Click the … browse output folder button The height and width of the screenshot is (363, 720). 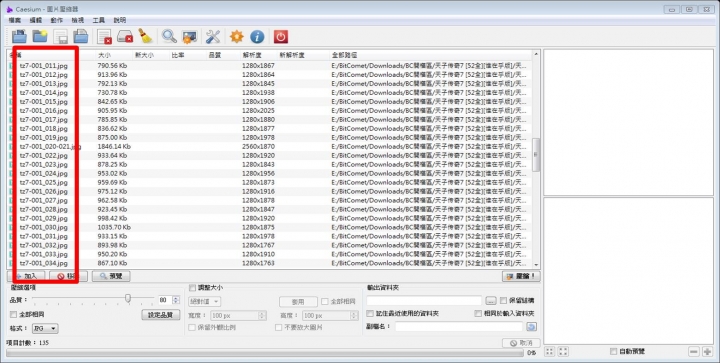click(x=491, y=301)
